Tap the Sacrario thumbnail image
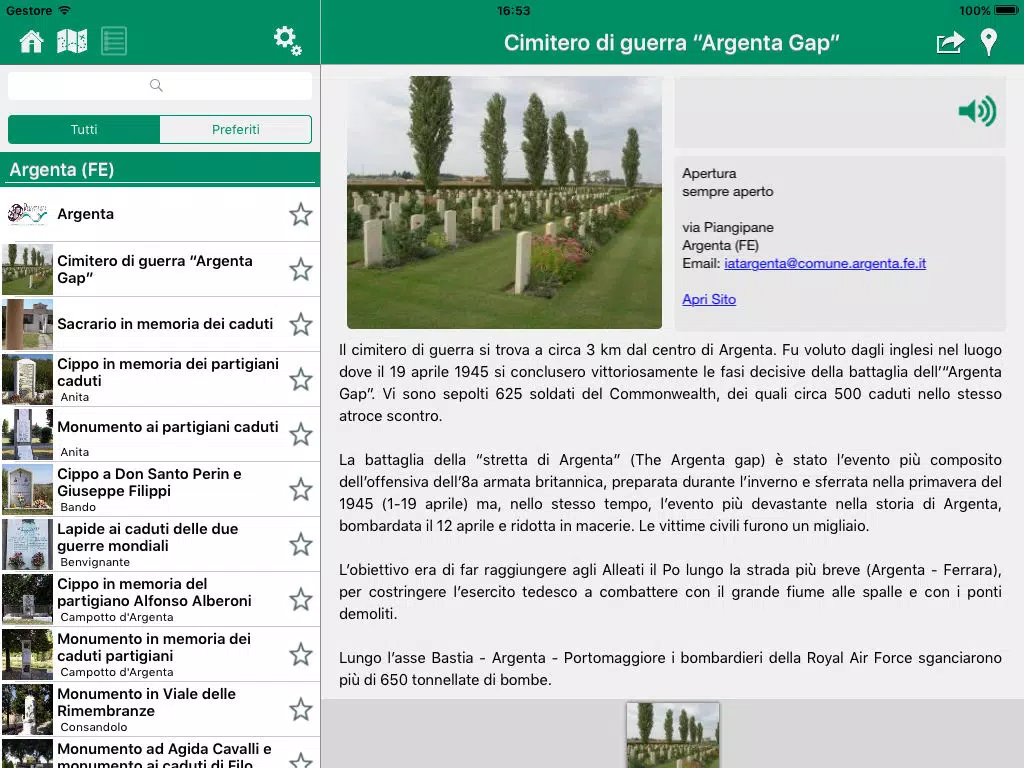 pyautogui.click(x=27, y=324)
